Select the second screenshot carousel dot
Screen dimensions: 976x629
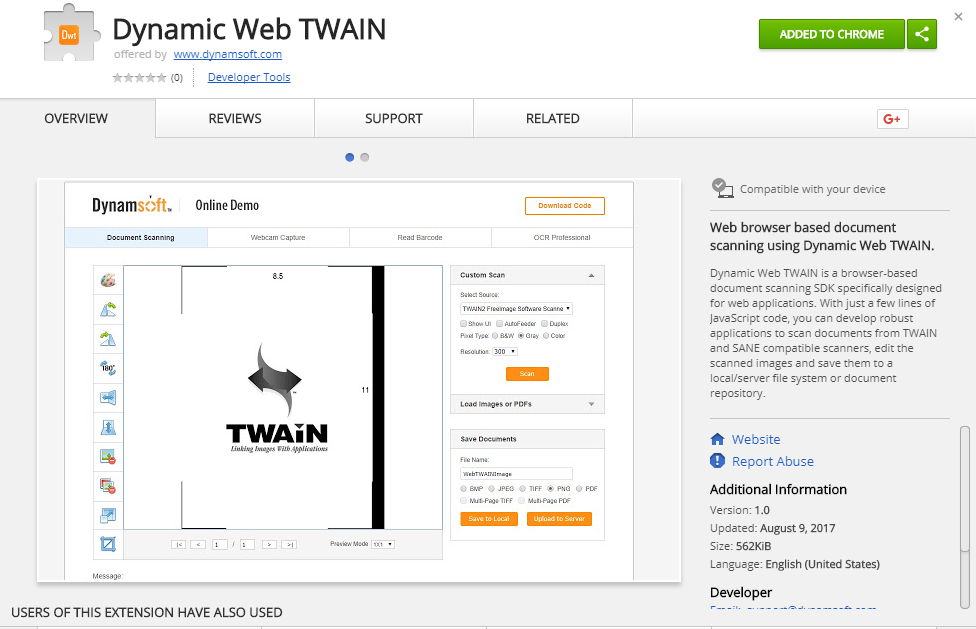pyautogui.click(x=365, y=157)
